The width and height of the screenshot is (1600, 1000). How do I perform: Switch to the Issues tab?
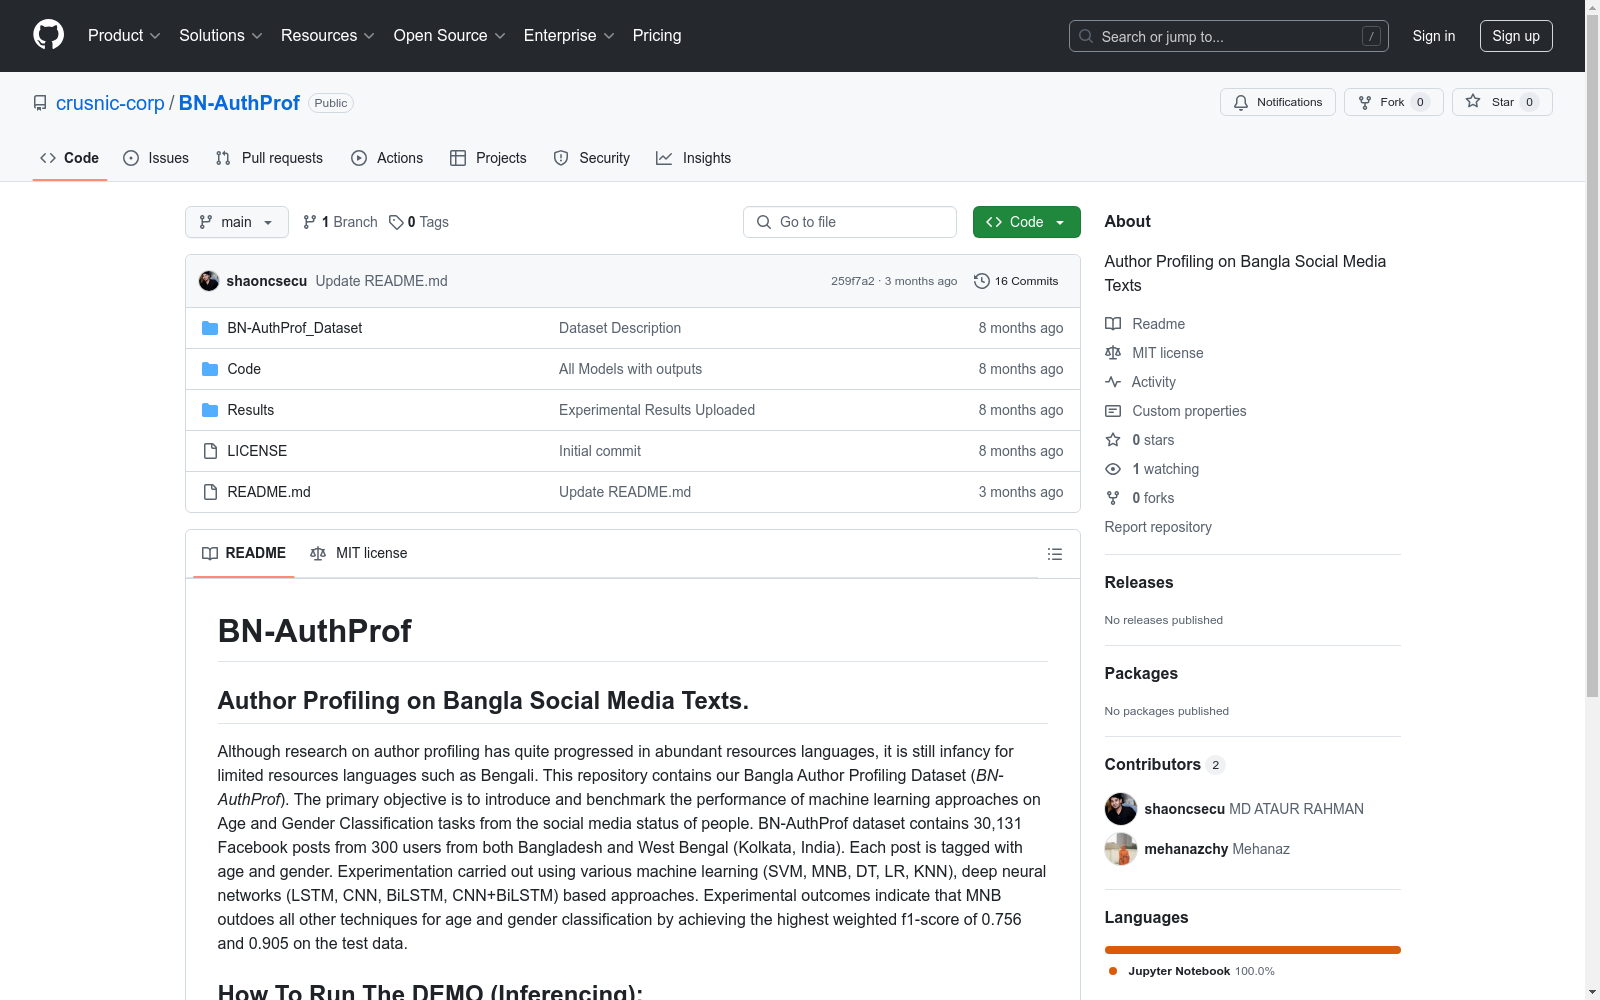tap(156, 158)
